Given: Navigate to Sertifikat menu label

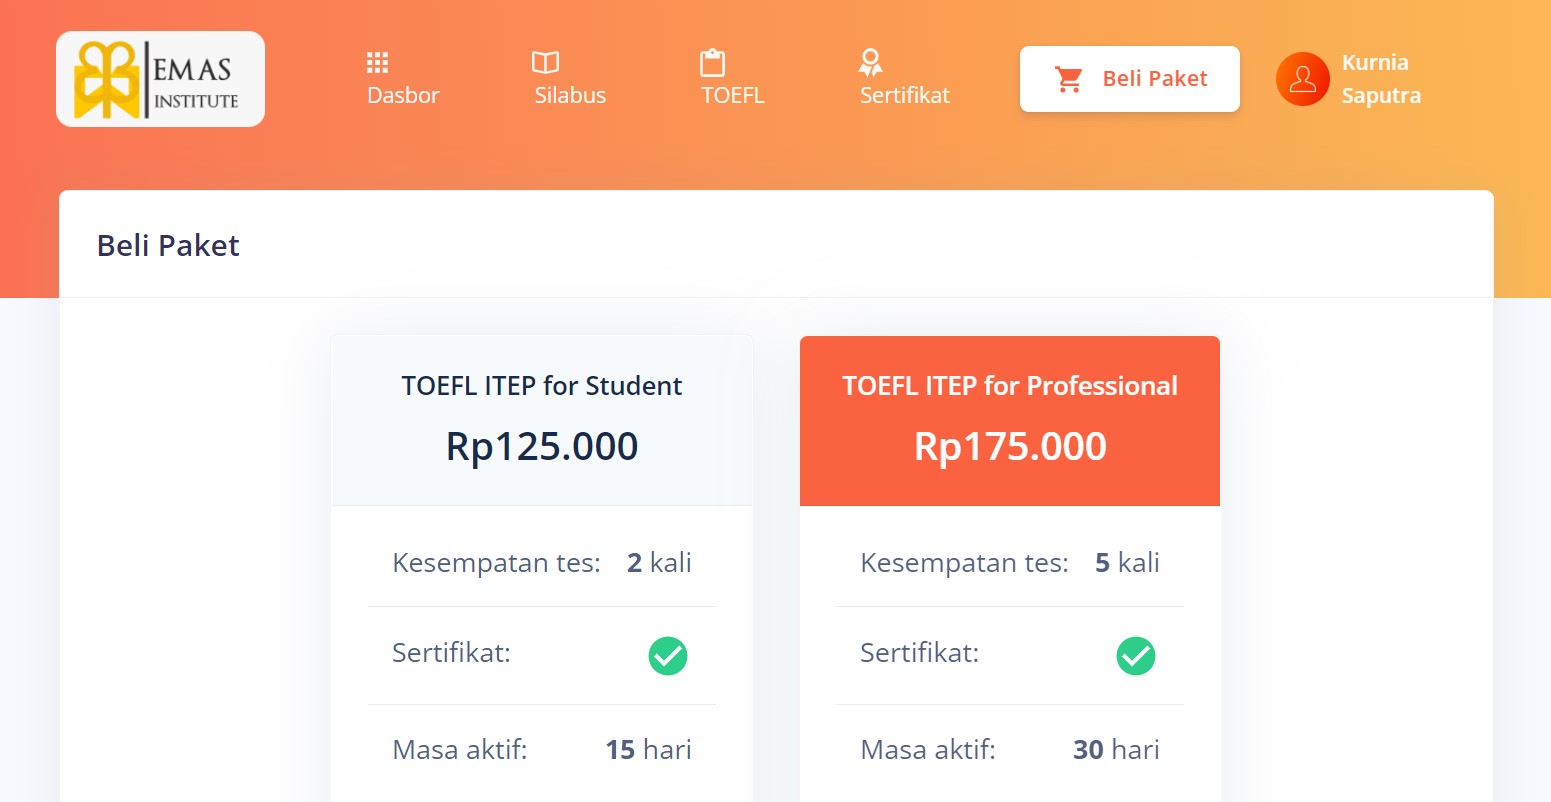Looking at the screenshot, I should [904, 95].
